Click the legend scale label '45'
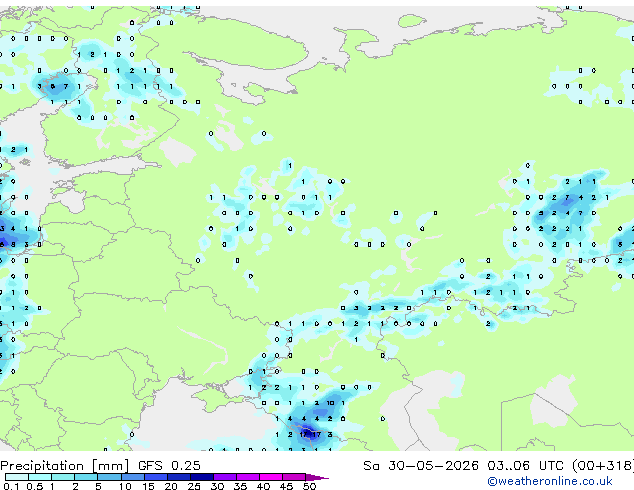 click(287, 486)
